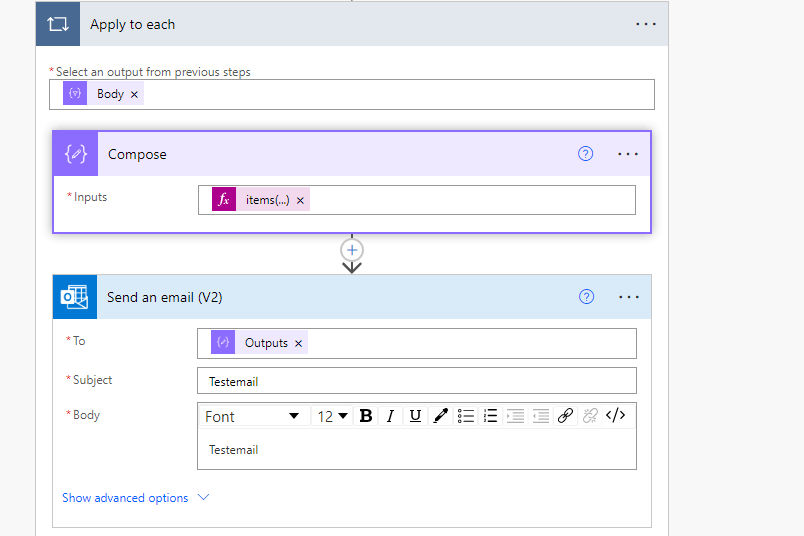
Task: Click the Send an email (V2) title
Action: (165, 297)
